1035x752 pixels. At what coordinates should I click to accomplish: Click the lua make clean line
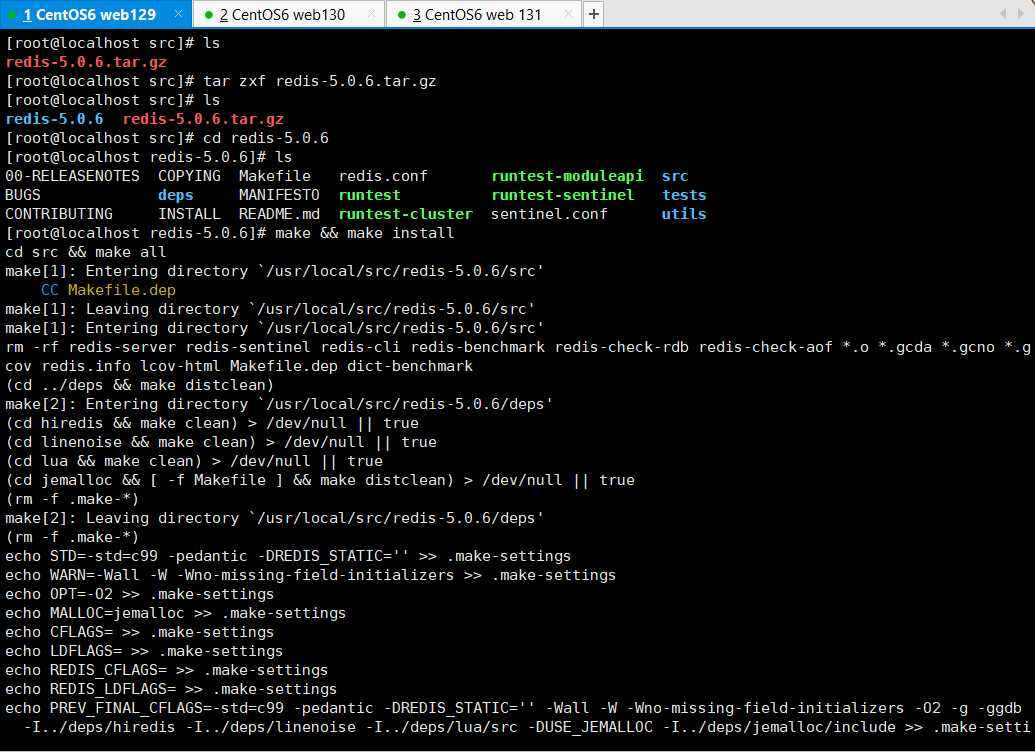[194, 461]
